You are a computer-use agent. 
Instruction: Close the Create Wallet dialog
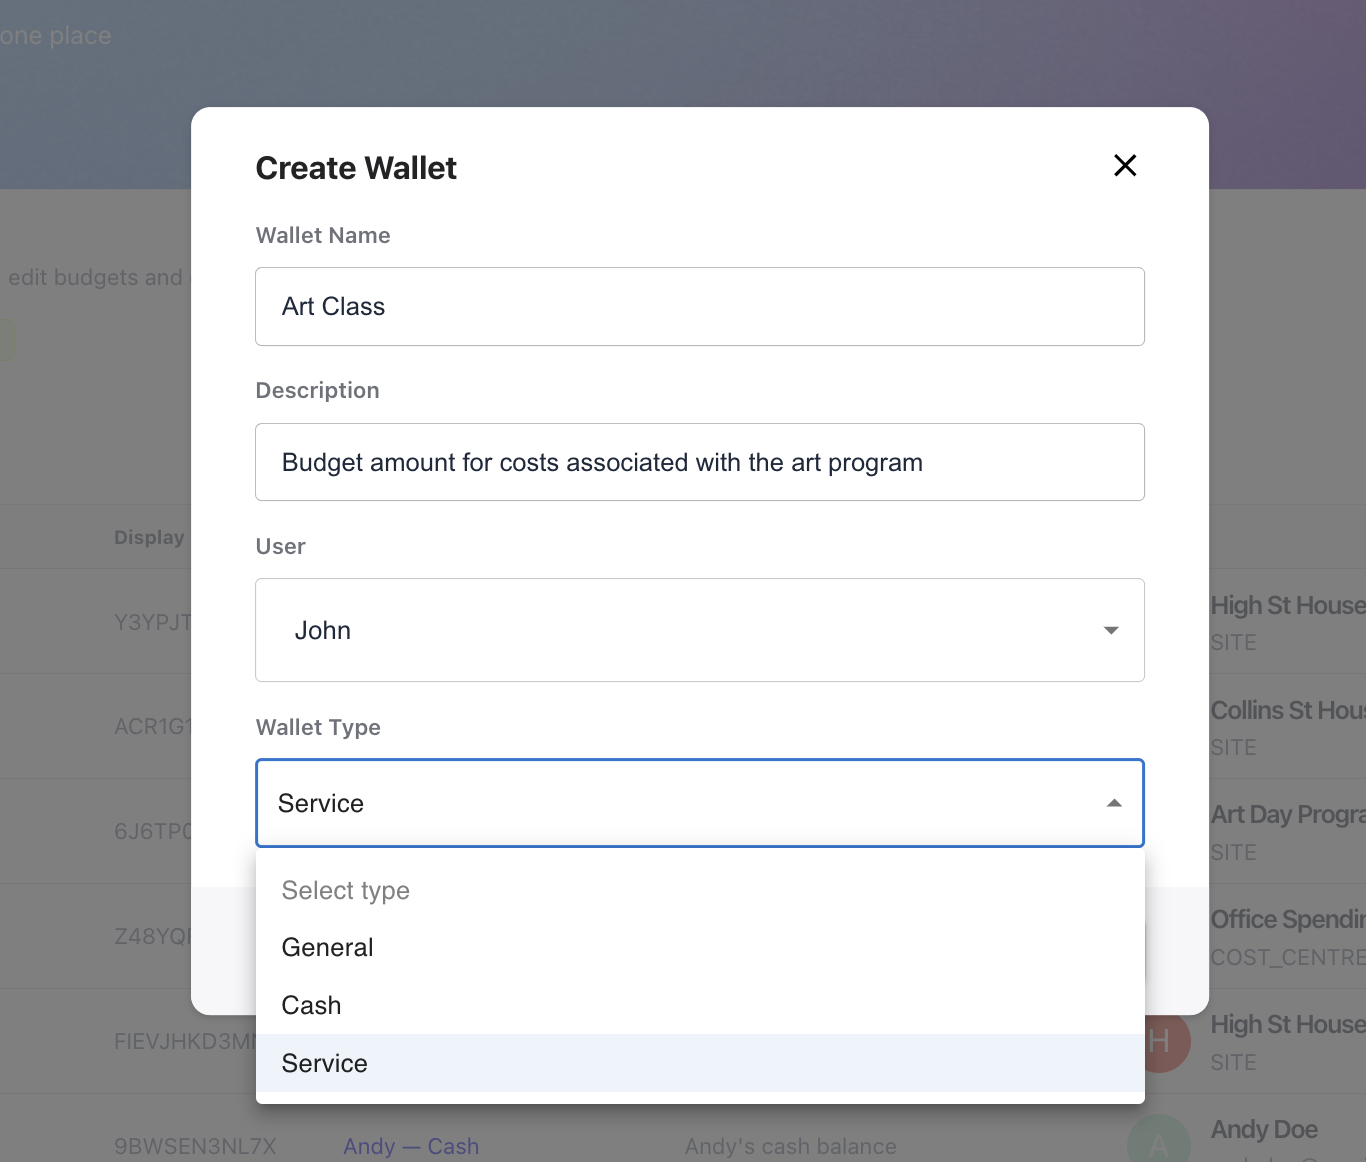click(1125, 166)
